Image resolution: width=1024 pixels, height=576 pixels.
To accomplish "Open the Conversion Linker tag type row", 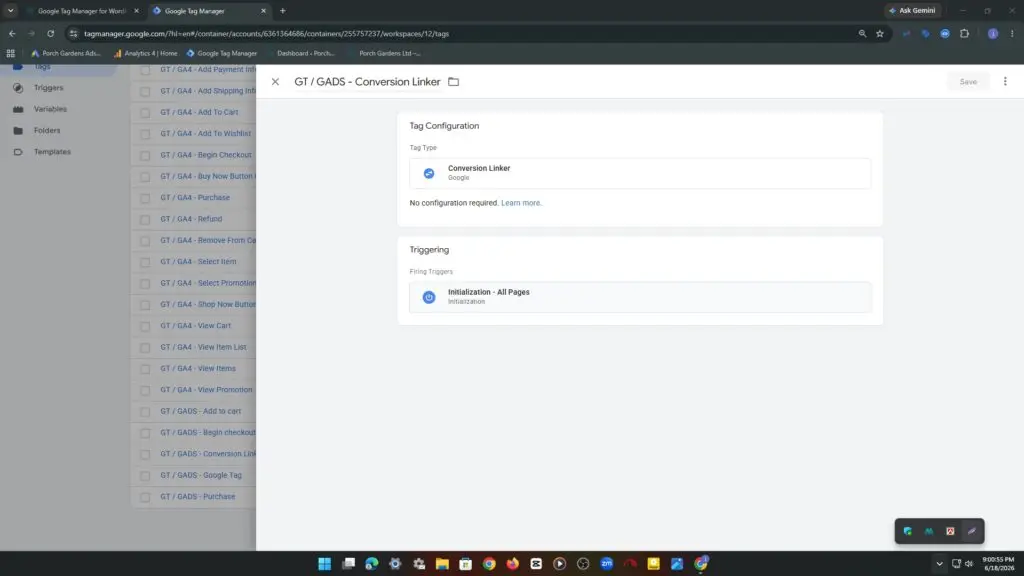I will click(640, 173).
